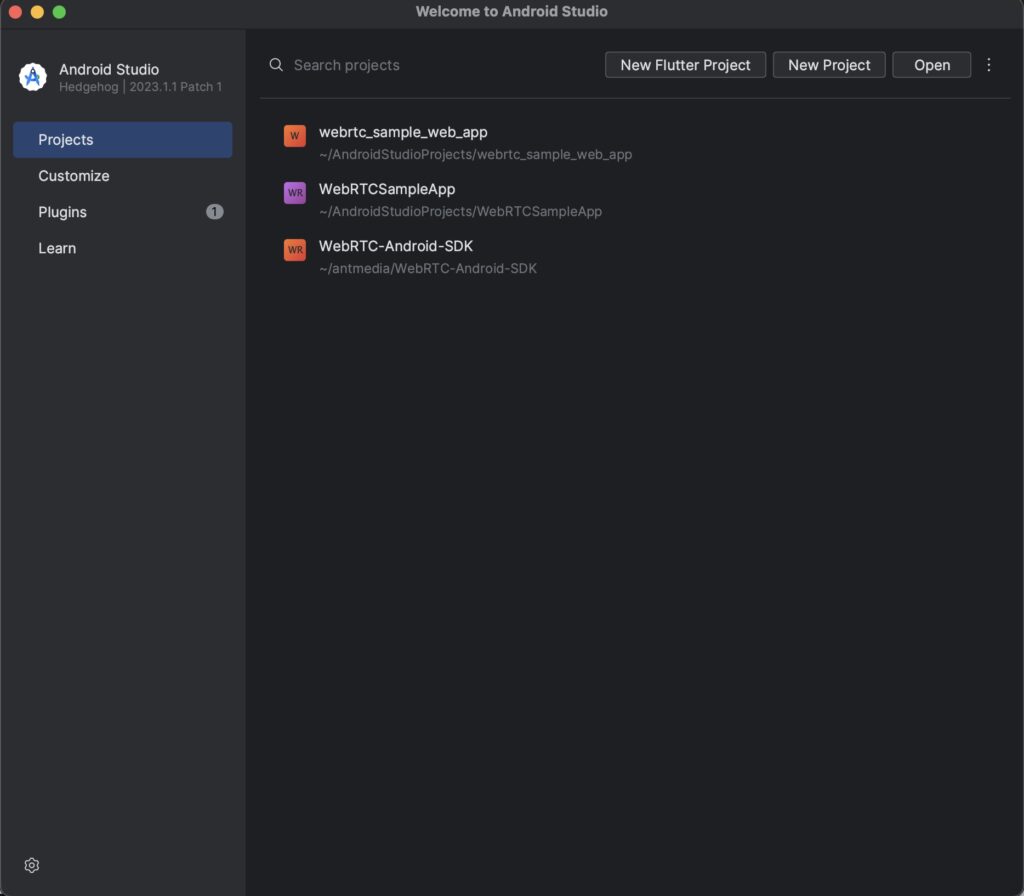Click the orange W icon for webrtc_sample_web_app
Viewport: 1024px width, 896px height.
click(295, 136)
